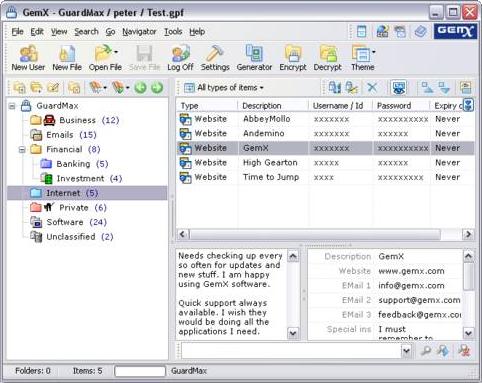Click the magnifier search icon next to the search field

426,351
